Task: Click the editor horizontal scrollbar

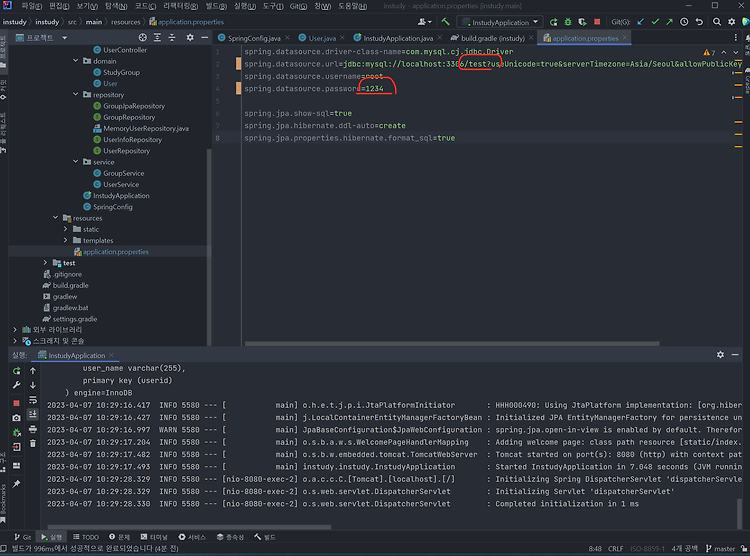Action: [452, 344]
